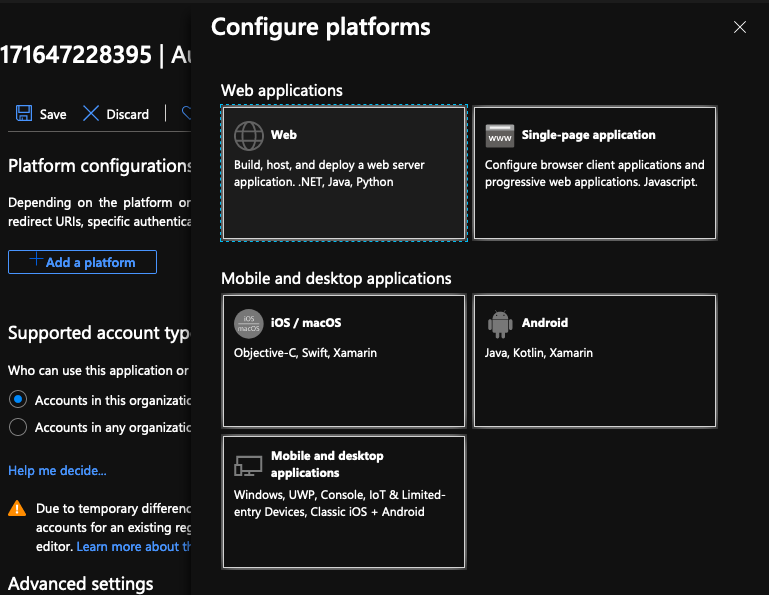
Task: Choose the iOS / macOS platform title
Action: coord(306,323)
